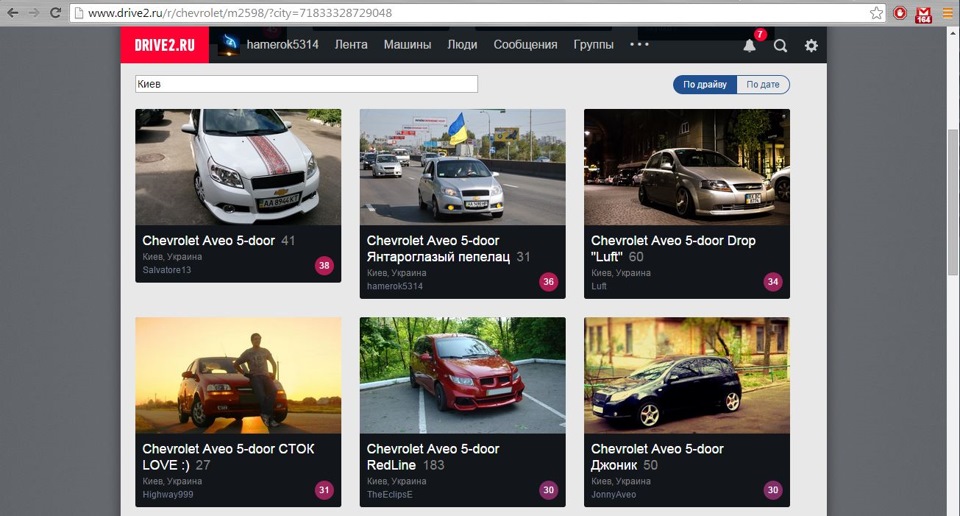Open Highway999 user profile
Image resolution: width=960 pixels, height=516 pixels.
[x=168, y=495]
